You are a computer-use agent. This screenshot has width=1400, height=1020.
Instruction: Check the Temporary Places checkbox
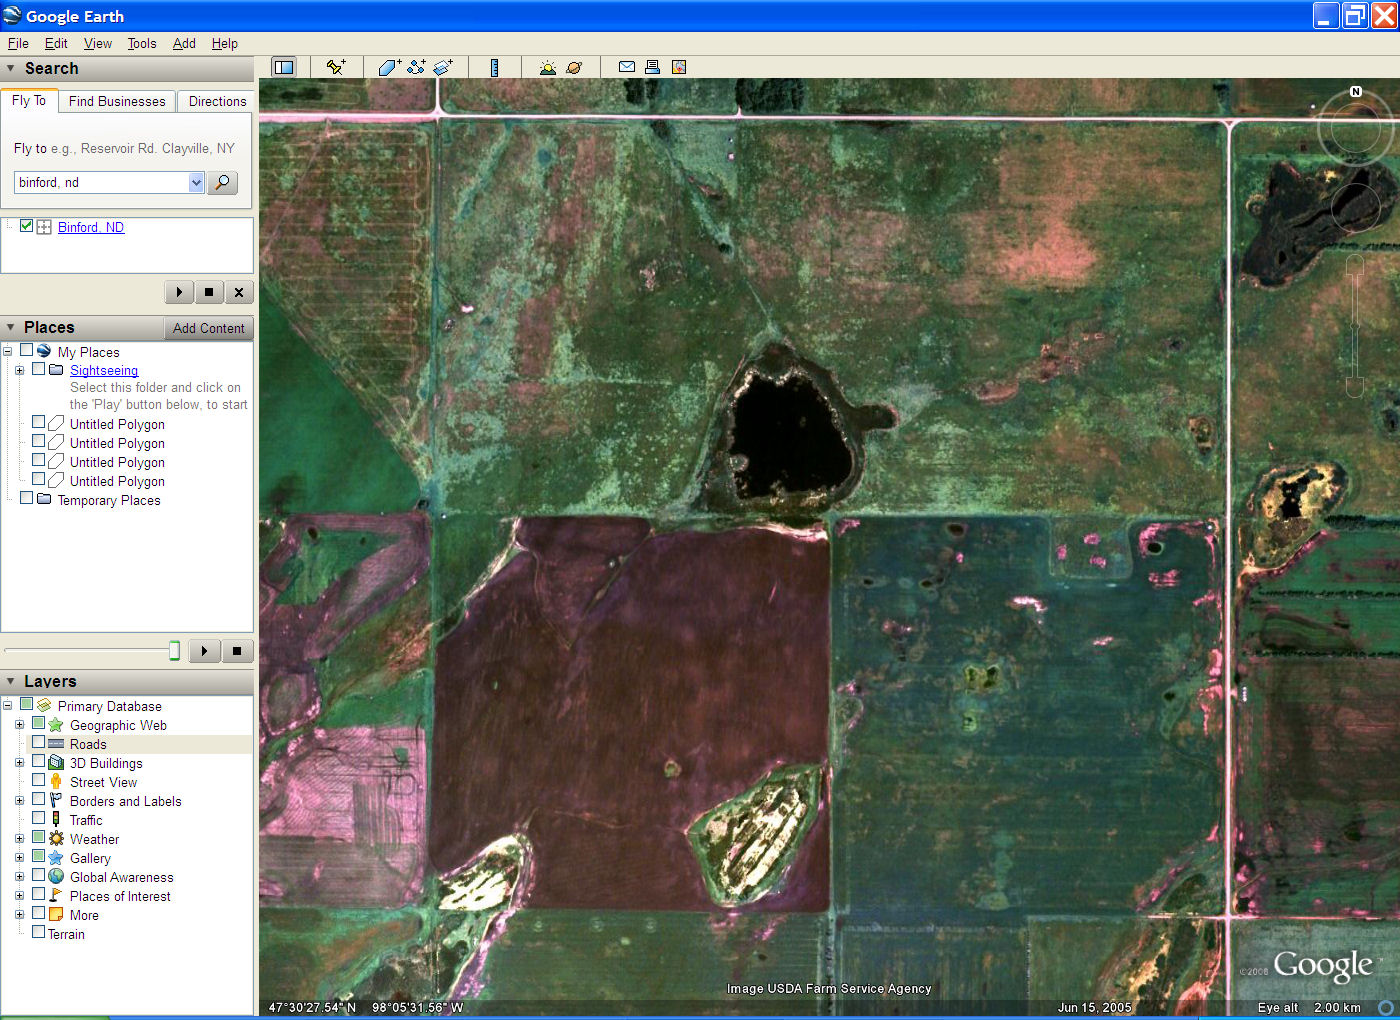point(26,499)
